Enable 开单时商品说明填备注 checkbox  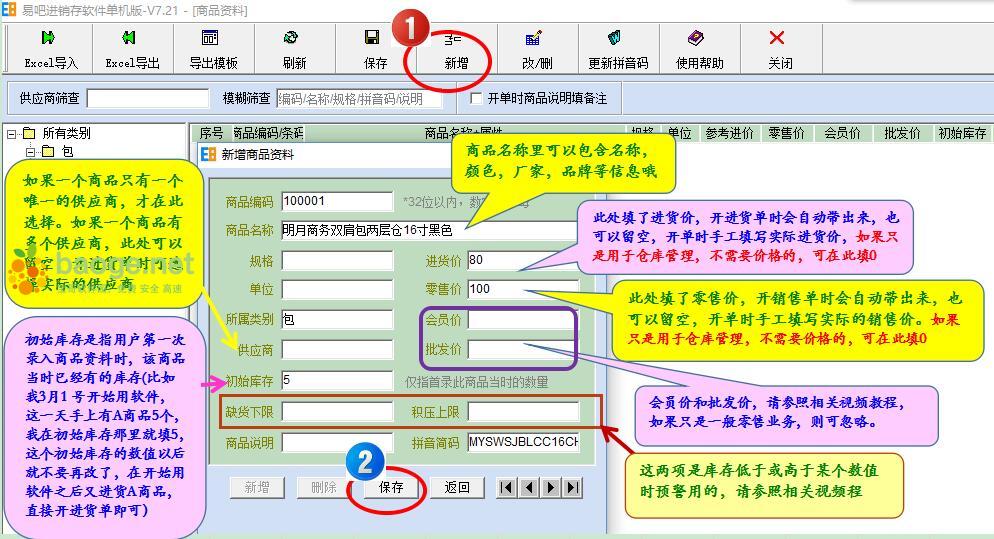477,99
